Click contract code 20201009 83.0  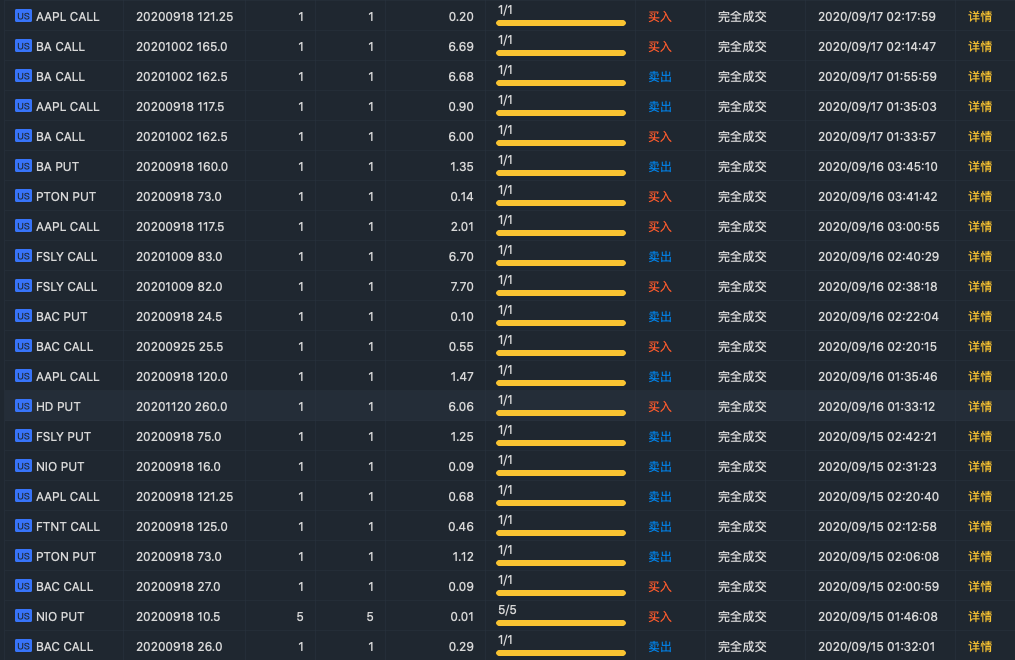179,257
